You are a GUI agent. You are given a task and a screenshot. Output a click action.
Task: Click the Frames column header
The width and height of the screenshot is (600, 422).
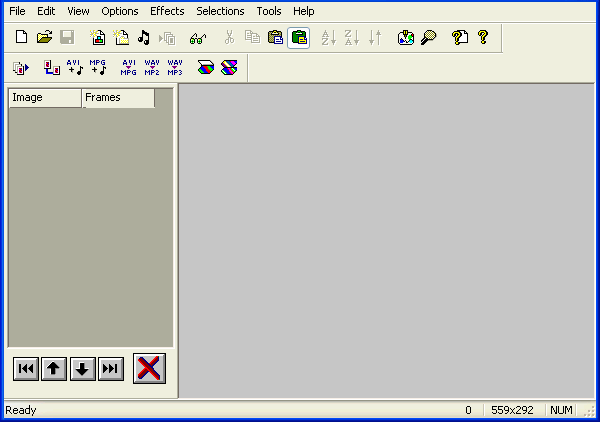coord(118,98)
